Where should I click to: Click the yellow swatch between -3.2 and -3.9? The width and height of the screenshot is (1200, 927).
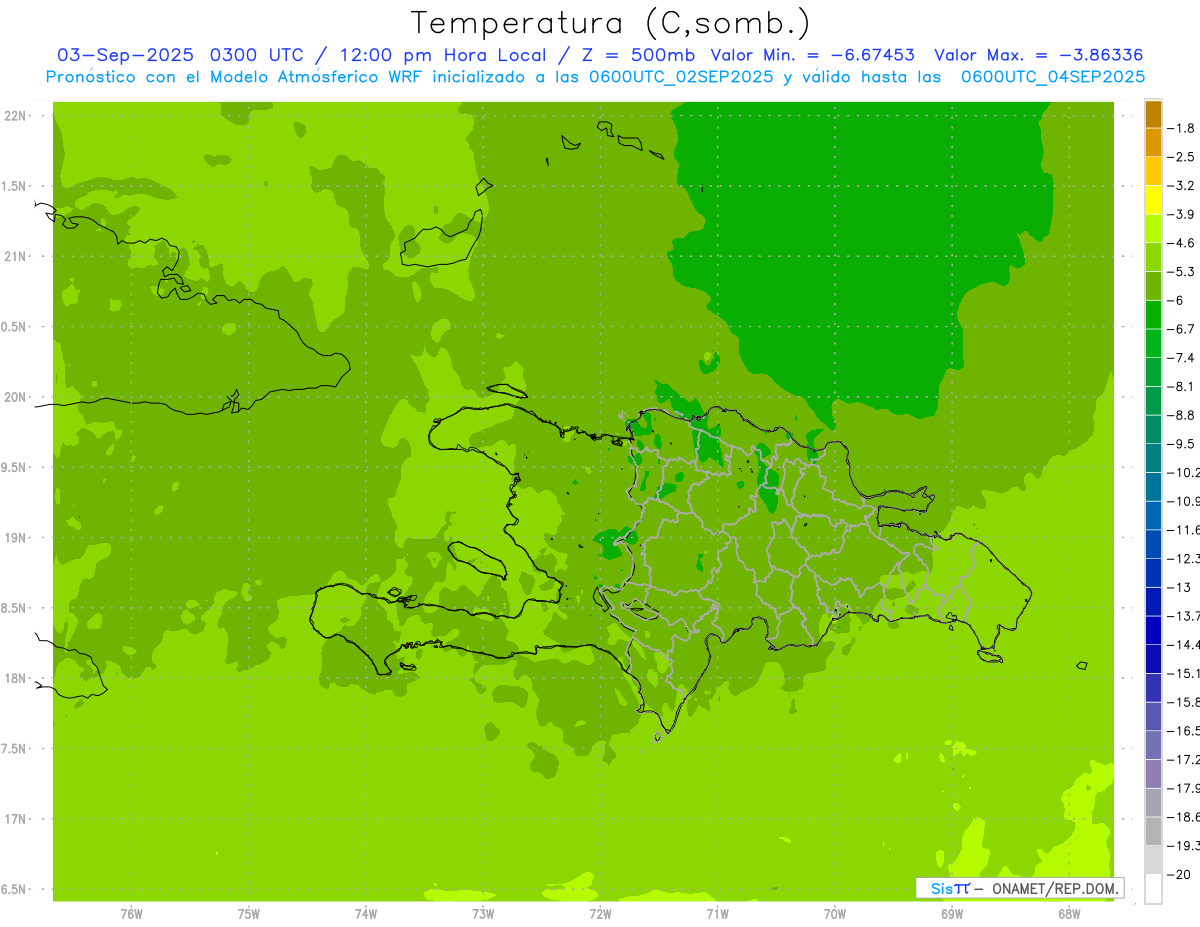click(1153, 200)
